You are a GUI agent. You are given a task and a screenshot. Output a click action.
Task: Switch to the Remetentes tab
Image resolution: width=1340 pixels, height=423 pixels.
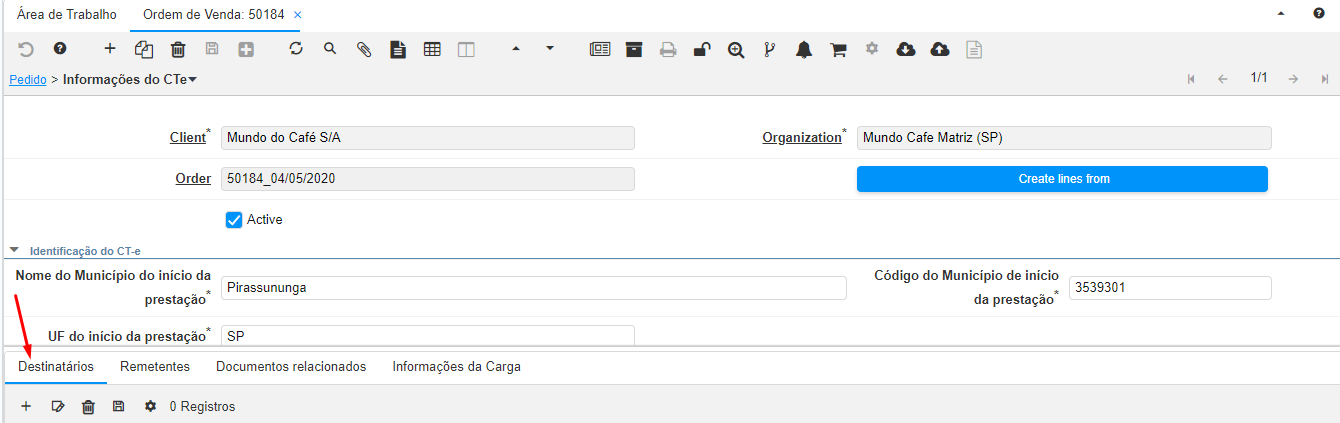coord(155,367)
